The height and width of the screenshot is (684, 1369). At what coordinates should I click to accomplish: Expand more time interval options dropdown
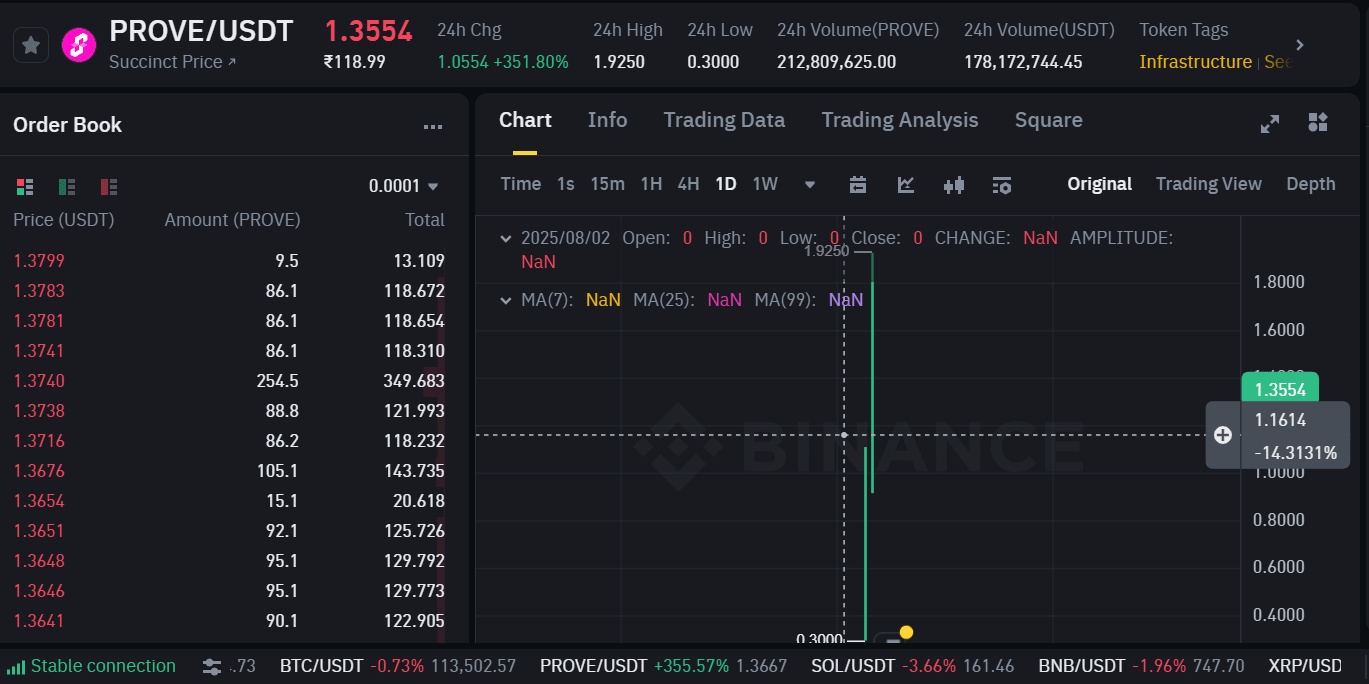pos(810,184)
